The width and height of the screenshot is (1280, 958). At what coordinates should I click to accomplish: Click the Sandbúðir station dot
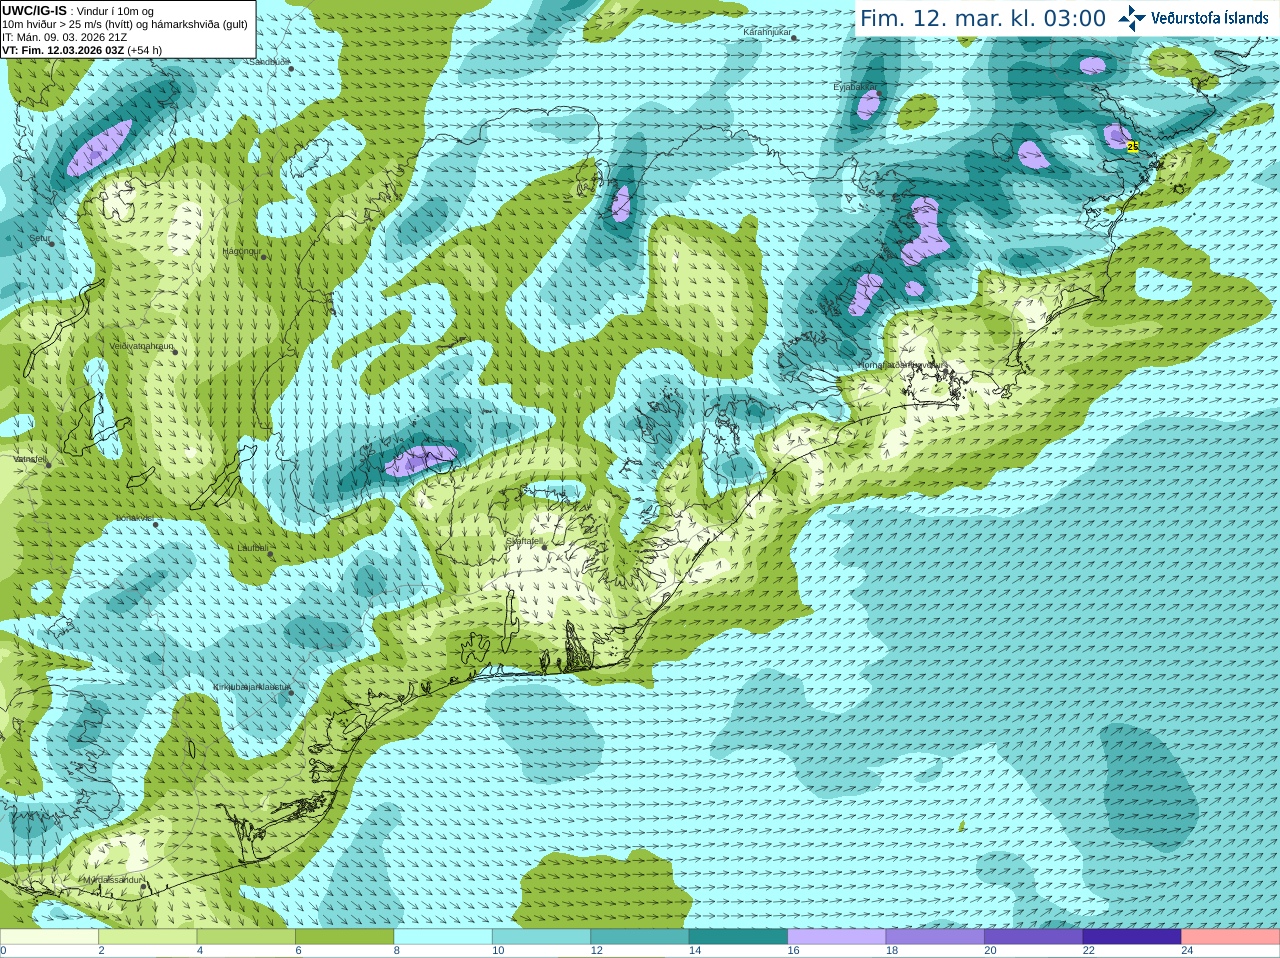(x=290, y=68)
